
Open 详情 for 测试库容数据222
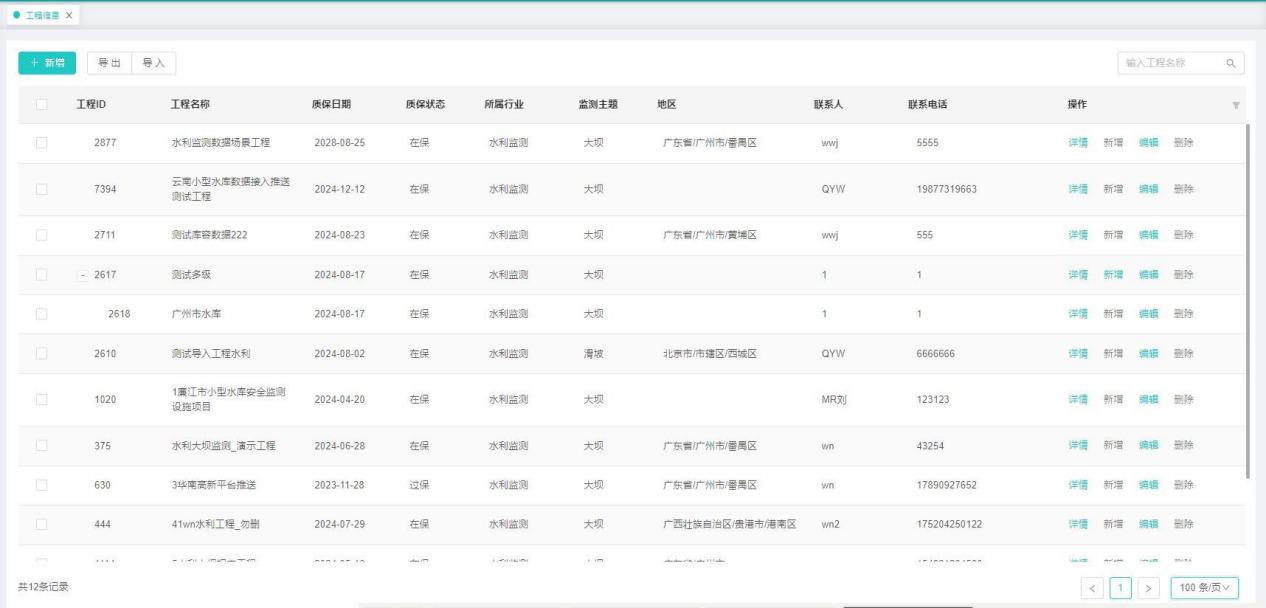[x=1078, y=236]
